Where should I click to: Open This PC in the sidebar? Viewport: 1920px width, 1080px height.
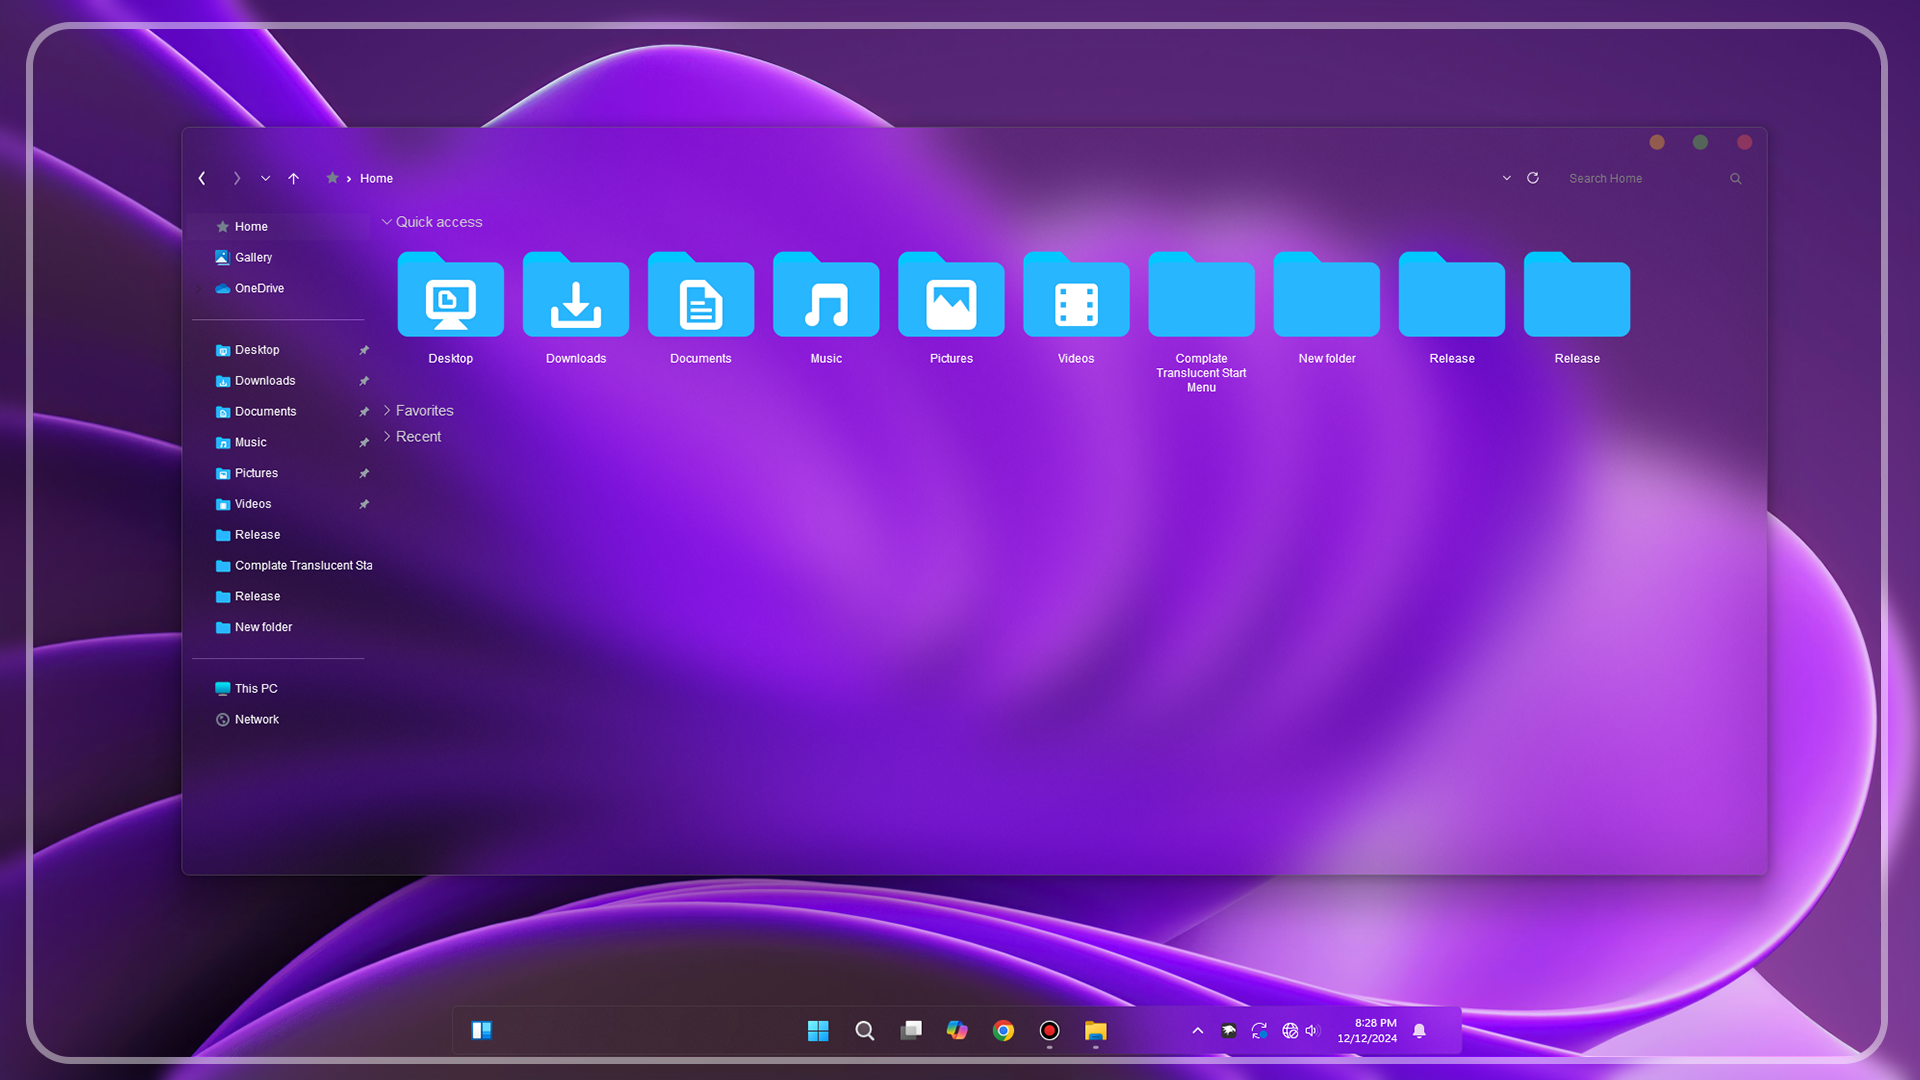(x=255, y=688)
